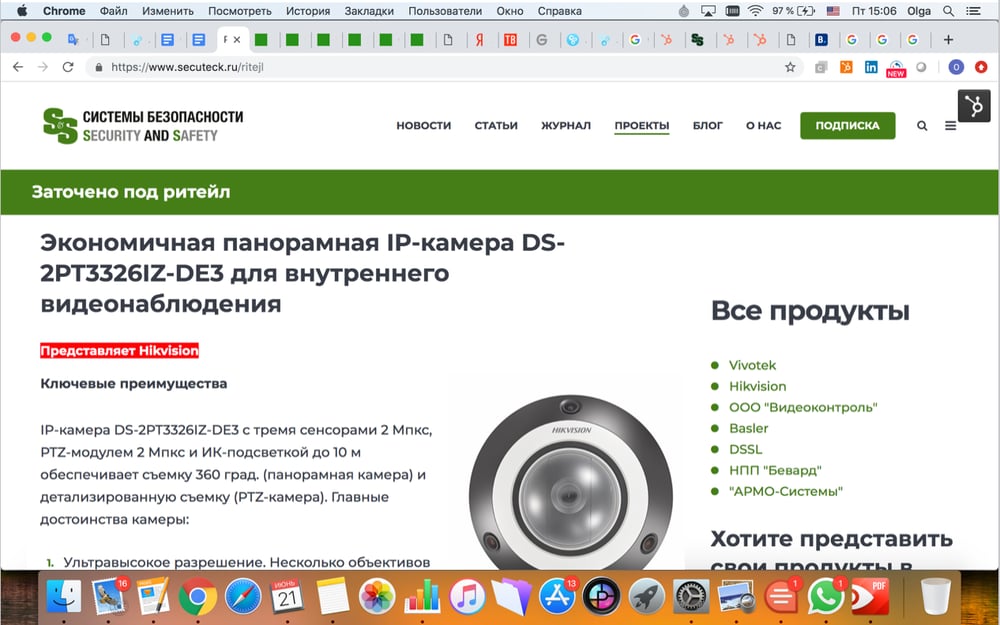Screen dimensions: 1000x625
Task: Click the Systems Security and Safety logo
Action: [x=143, y=125]
